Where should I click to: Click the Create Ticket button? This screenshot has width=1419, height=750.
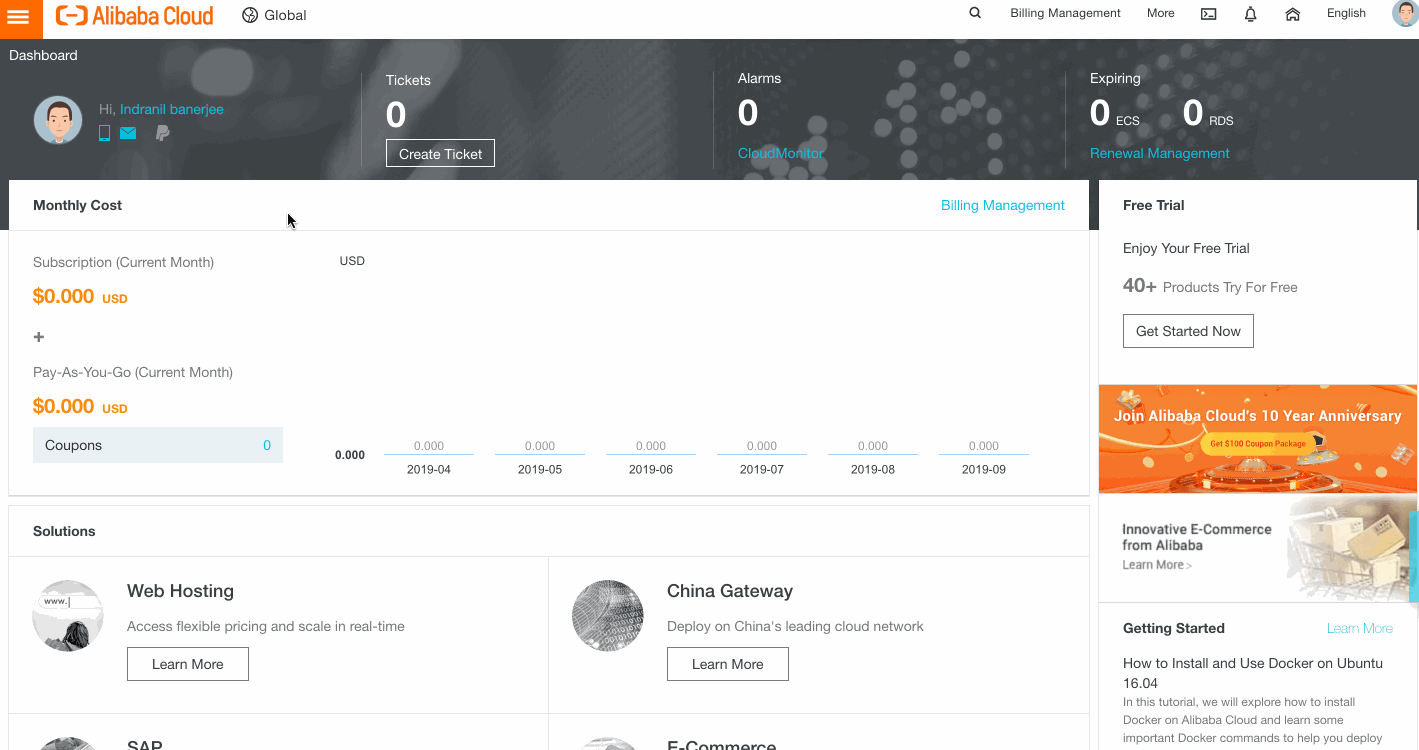coord(440,153)
